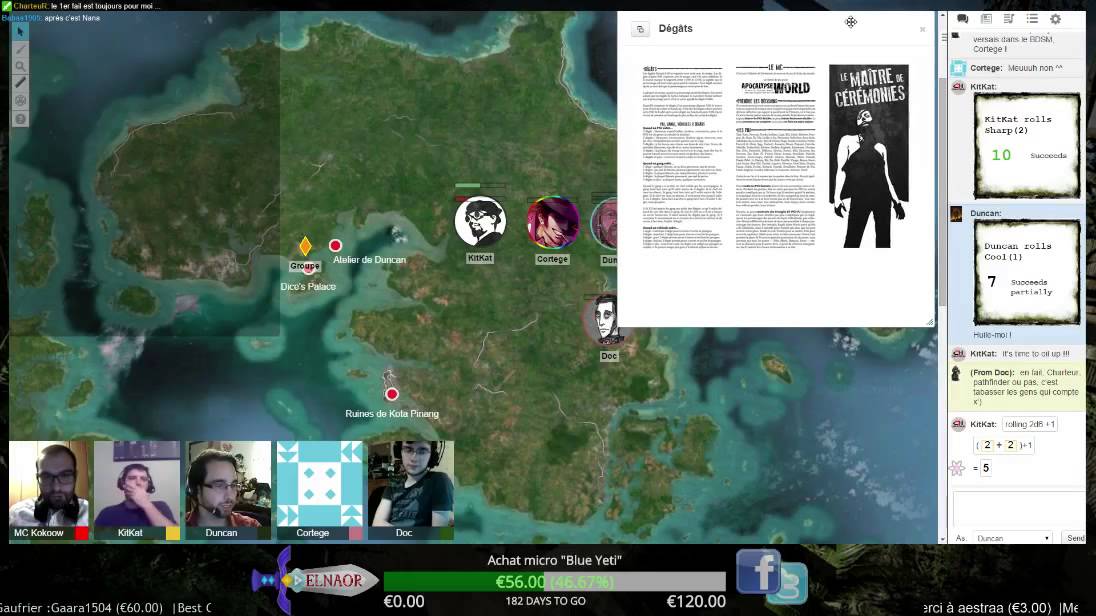Viewport: 1096px width, 616px height.
Task: Grab the move handle of Dégâts dialog
Action: tap(851, 22)
